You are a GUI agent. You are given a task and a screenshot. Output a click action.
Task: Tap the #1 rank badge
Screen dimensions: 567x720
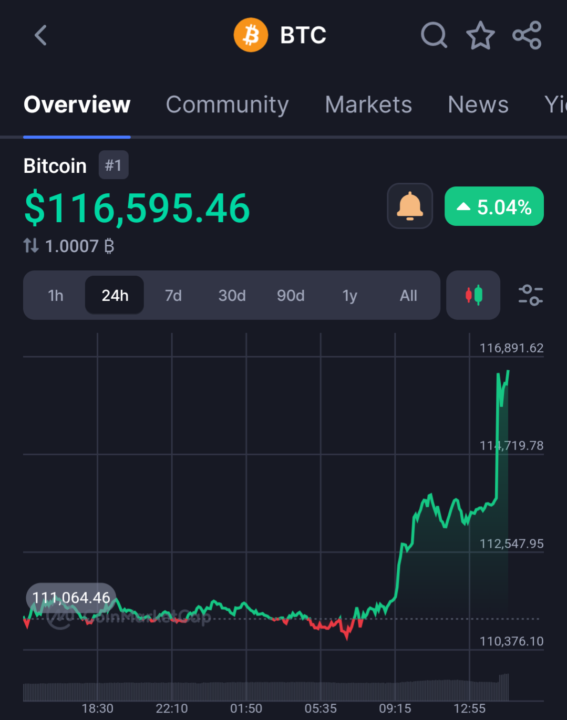pos(113,165)
